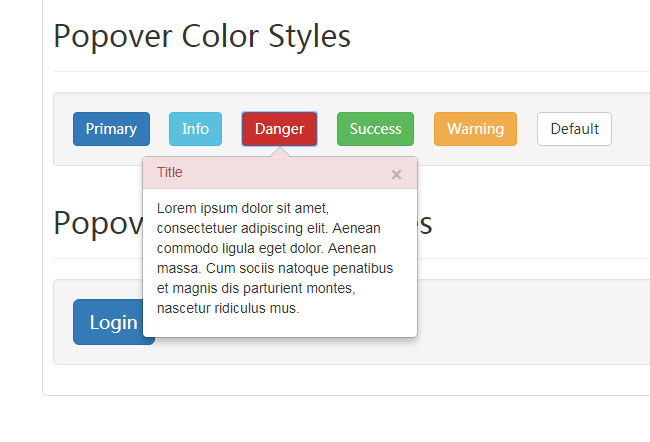This screenshot has width=650, height=442.
Task: Toggle the red Danger popover button
Action: tap(280, 129)
